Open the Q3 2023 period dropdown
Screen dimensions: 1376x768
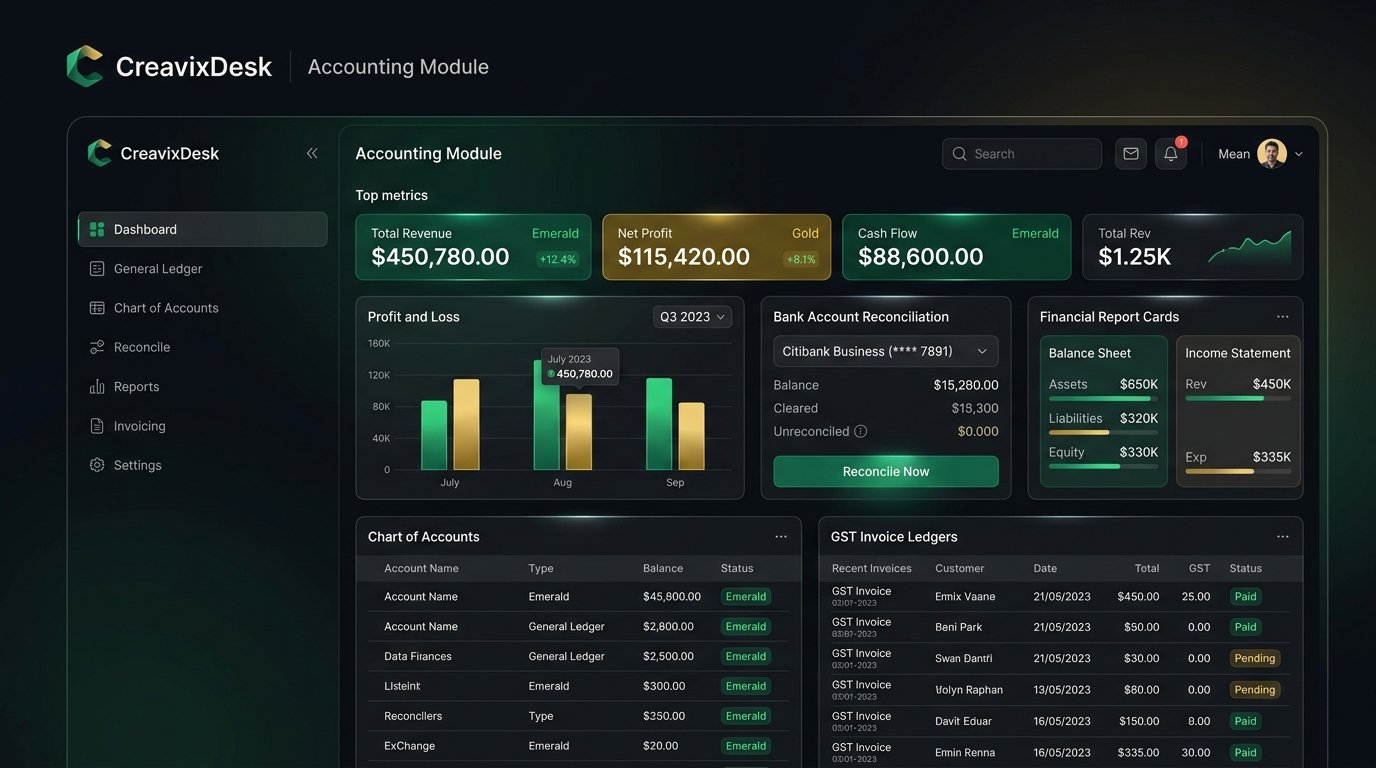click(692, 317)
